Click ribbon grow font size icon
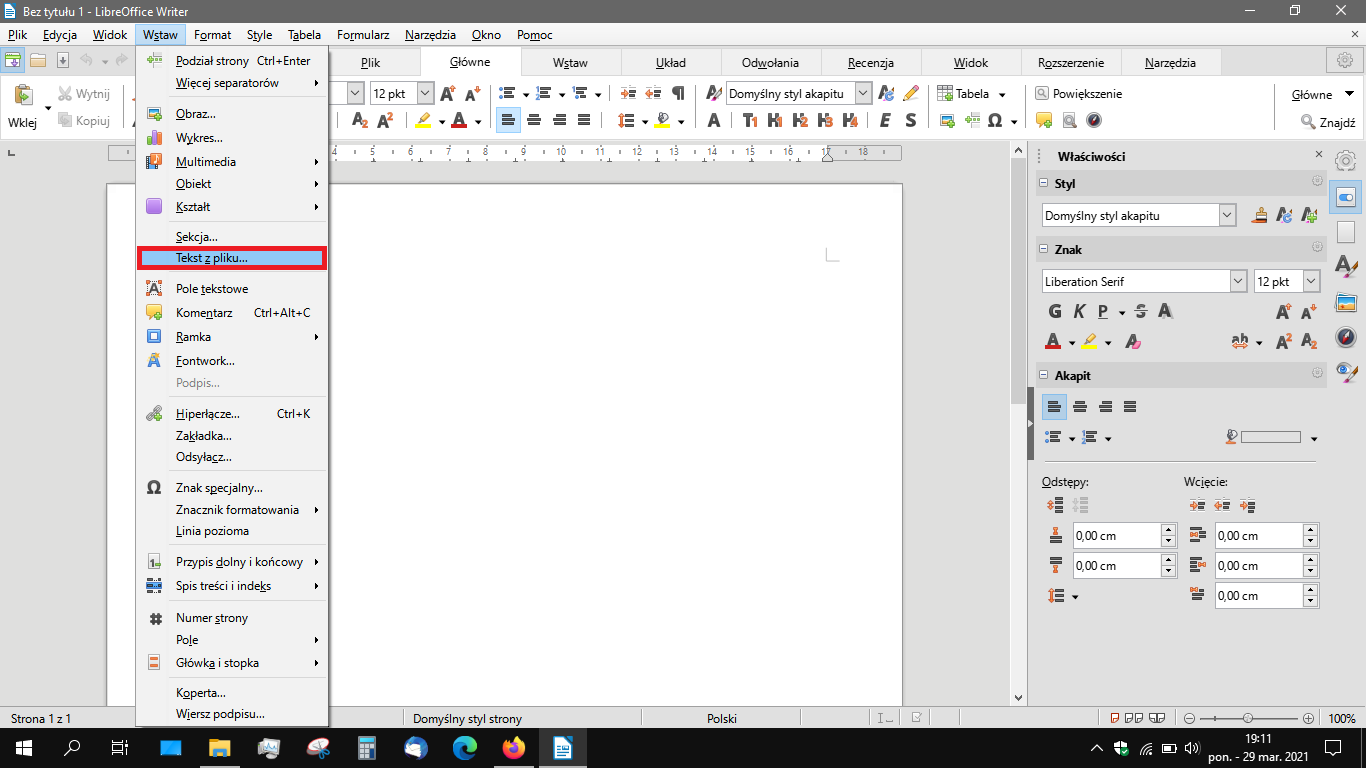 (448, 93)
